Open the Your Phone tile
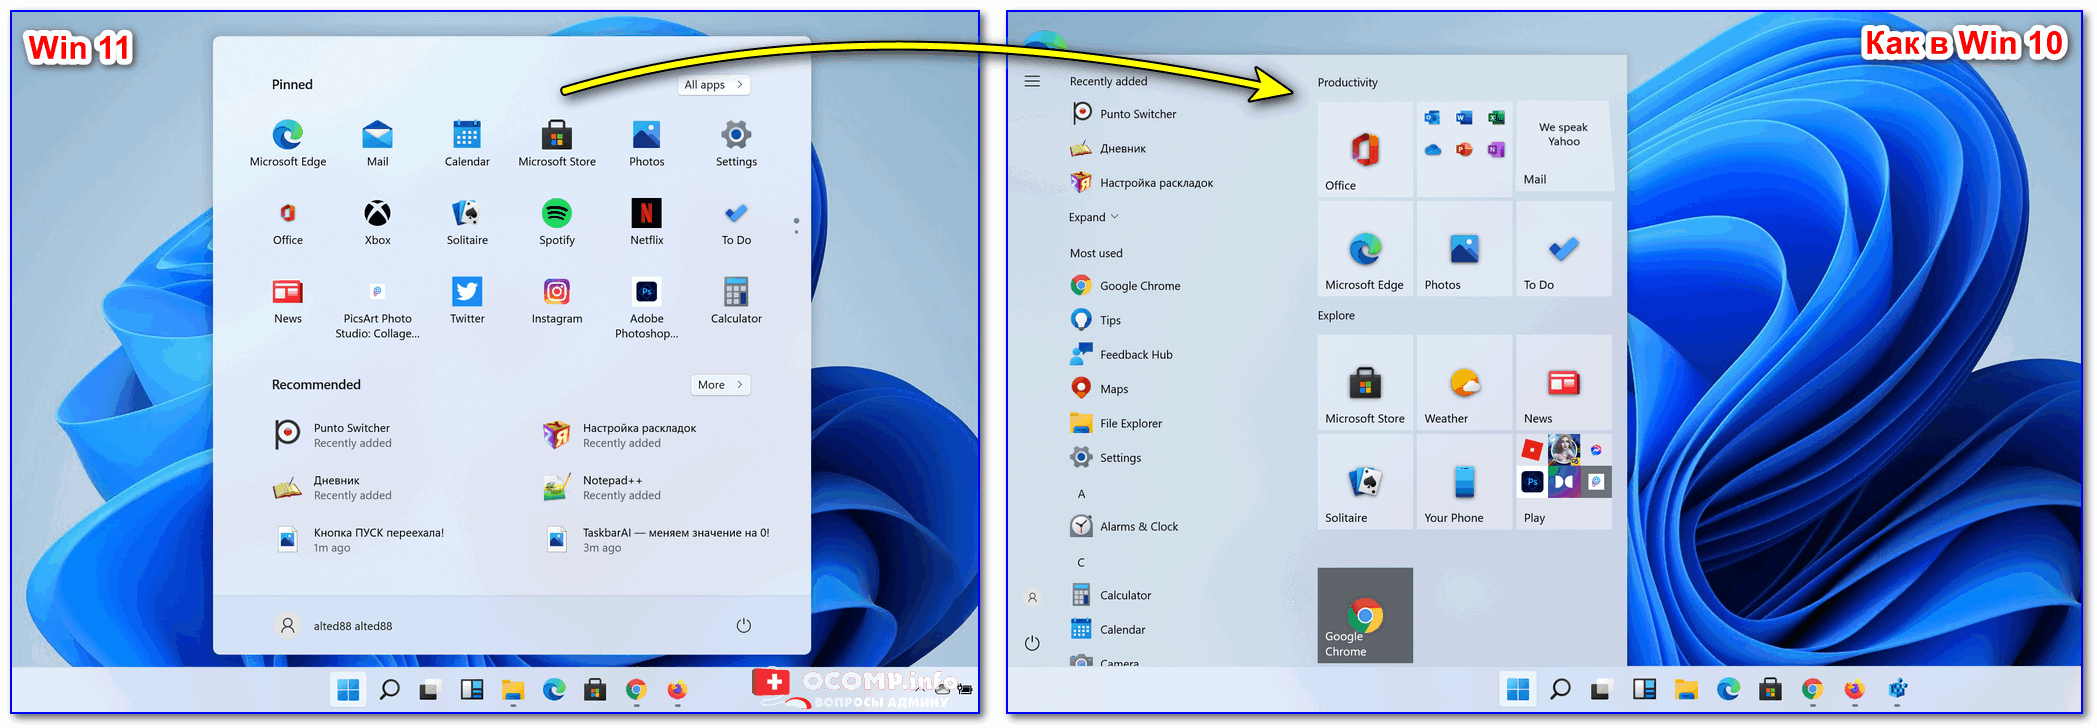 (1465, 481)
